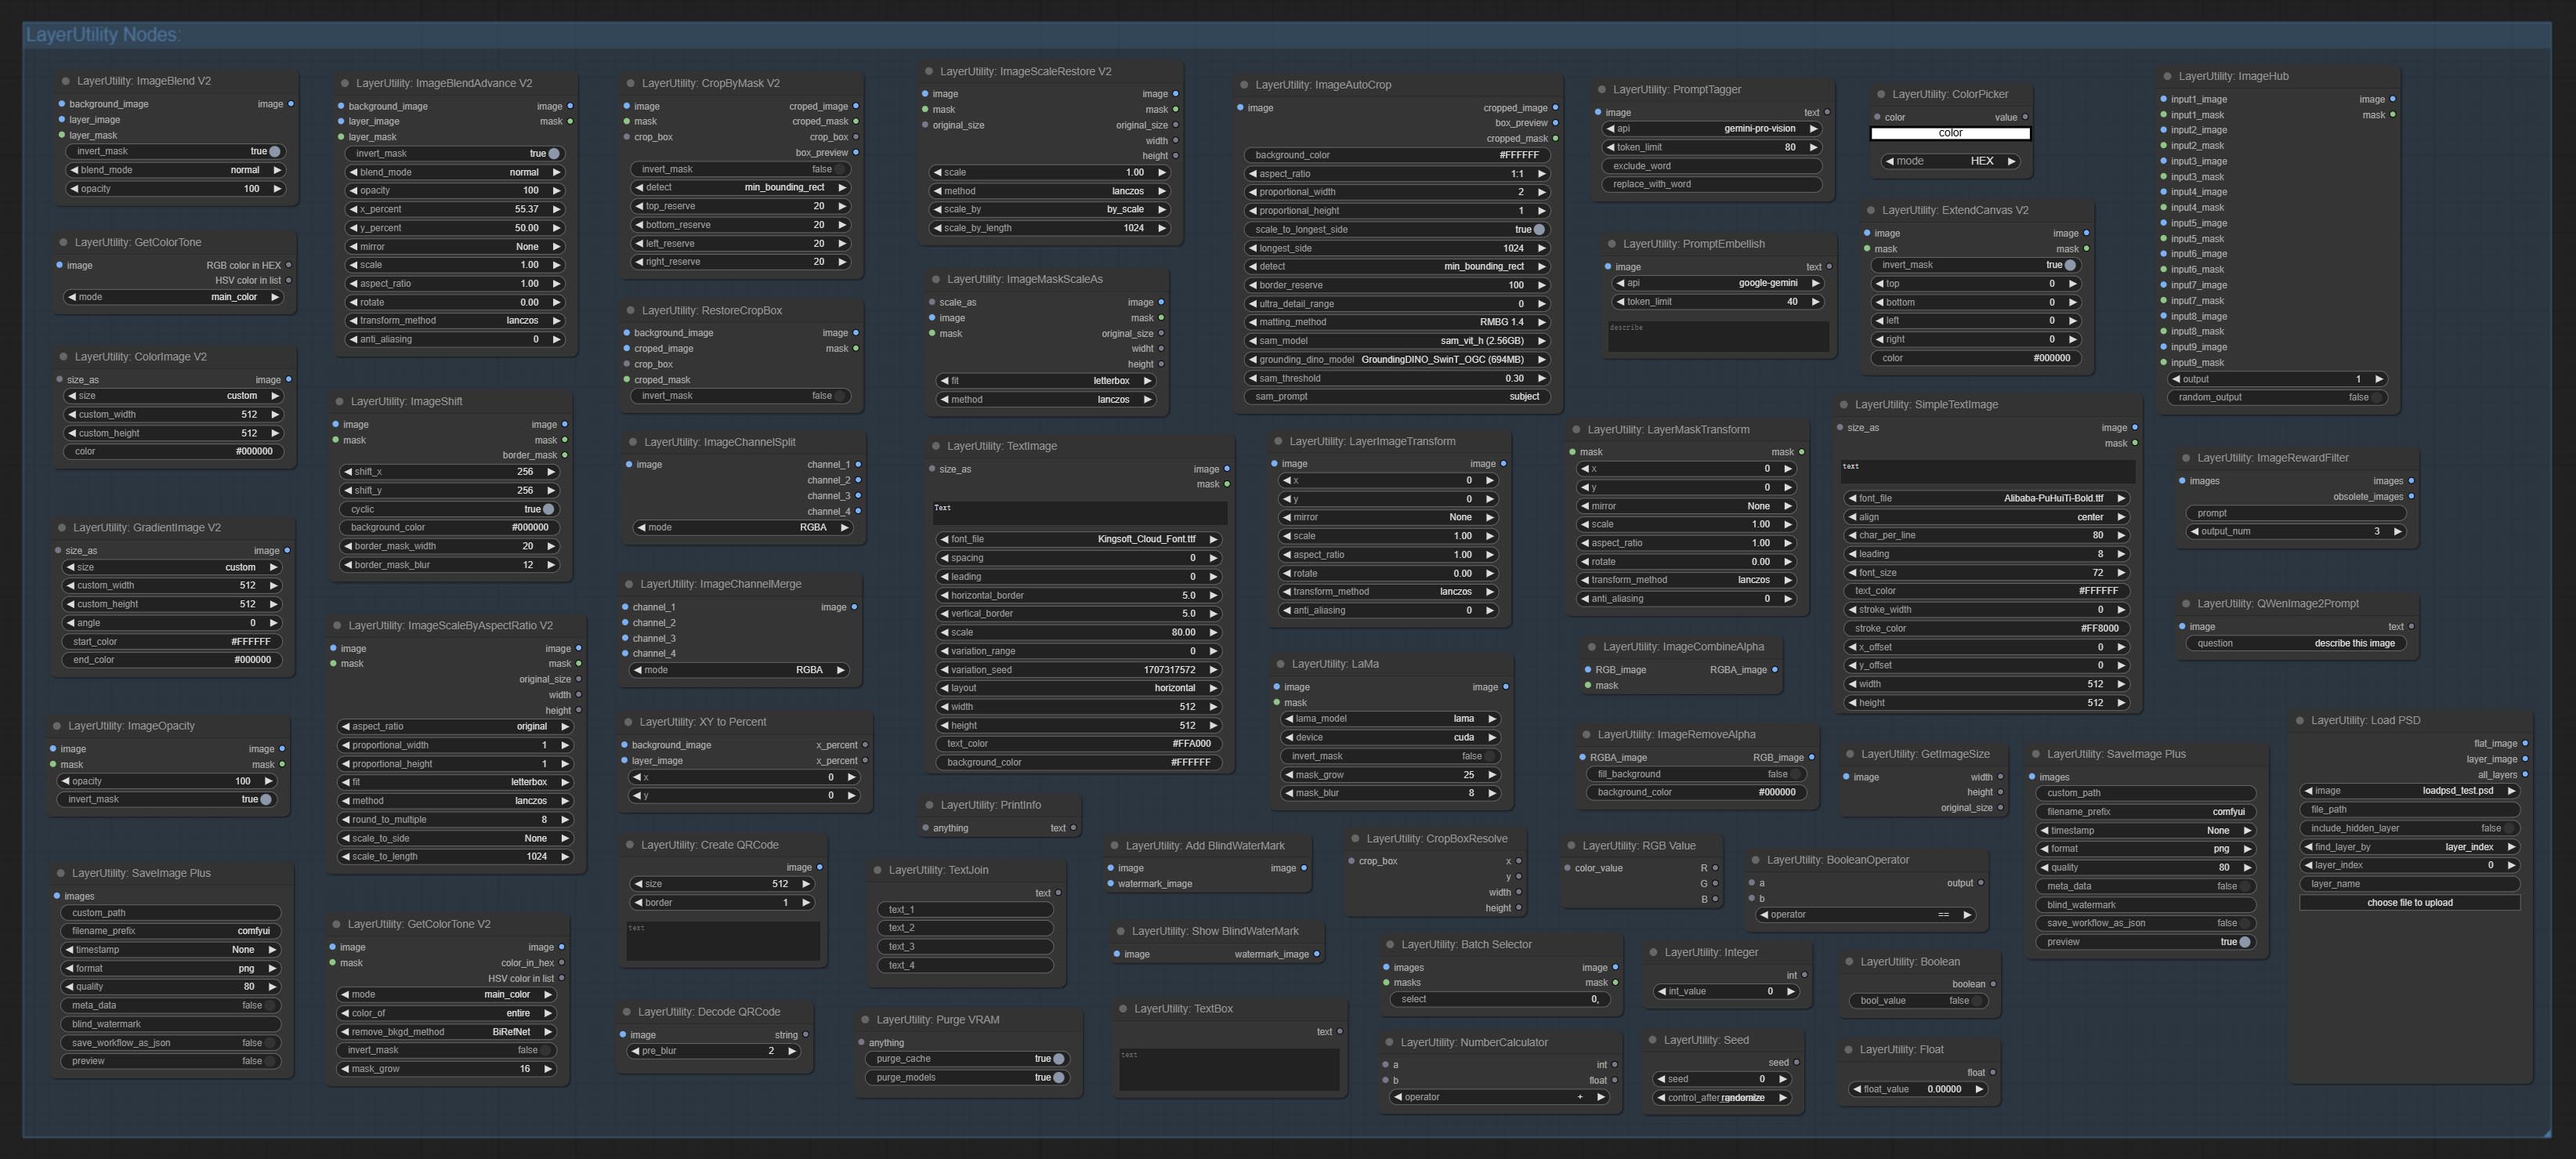This screenshot has height=1159, width=2576.
Task: Open the lama_model dropdown in LaMa node
Action: (1389, 719)
